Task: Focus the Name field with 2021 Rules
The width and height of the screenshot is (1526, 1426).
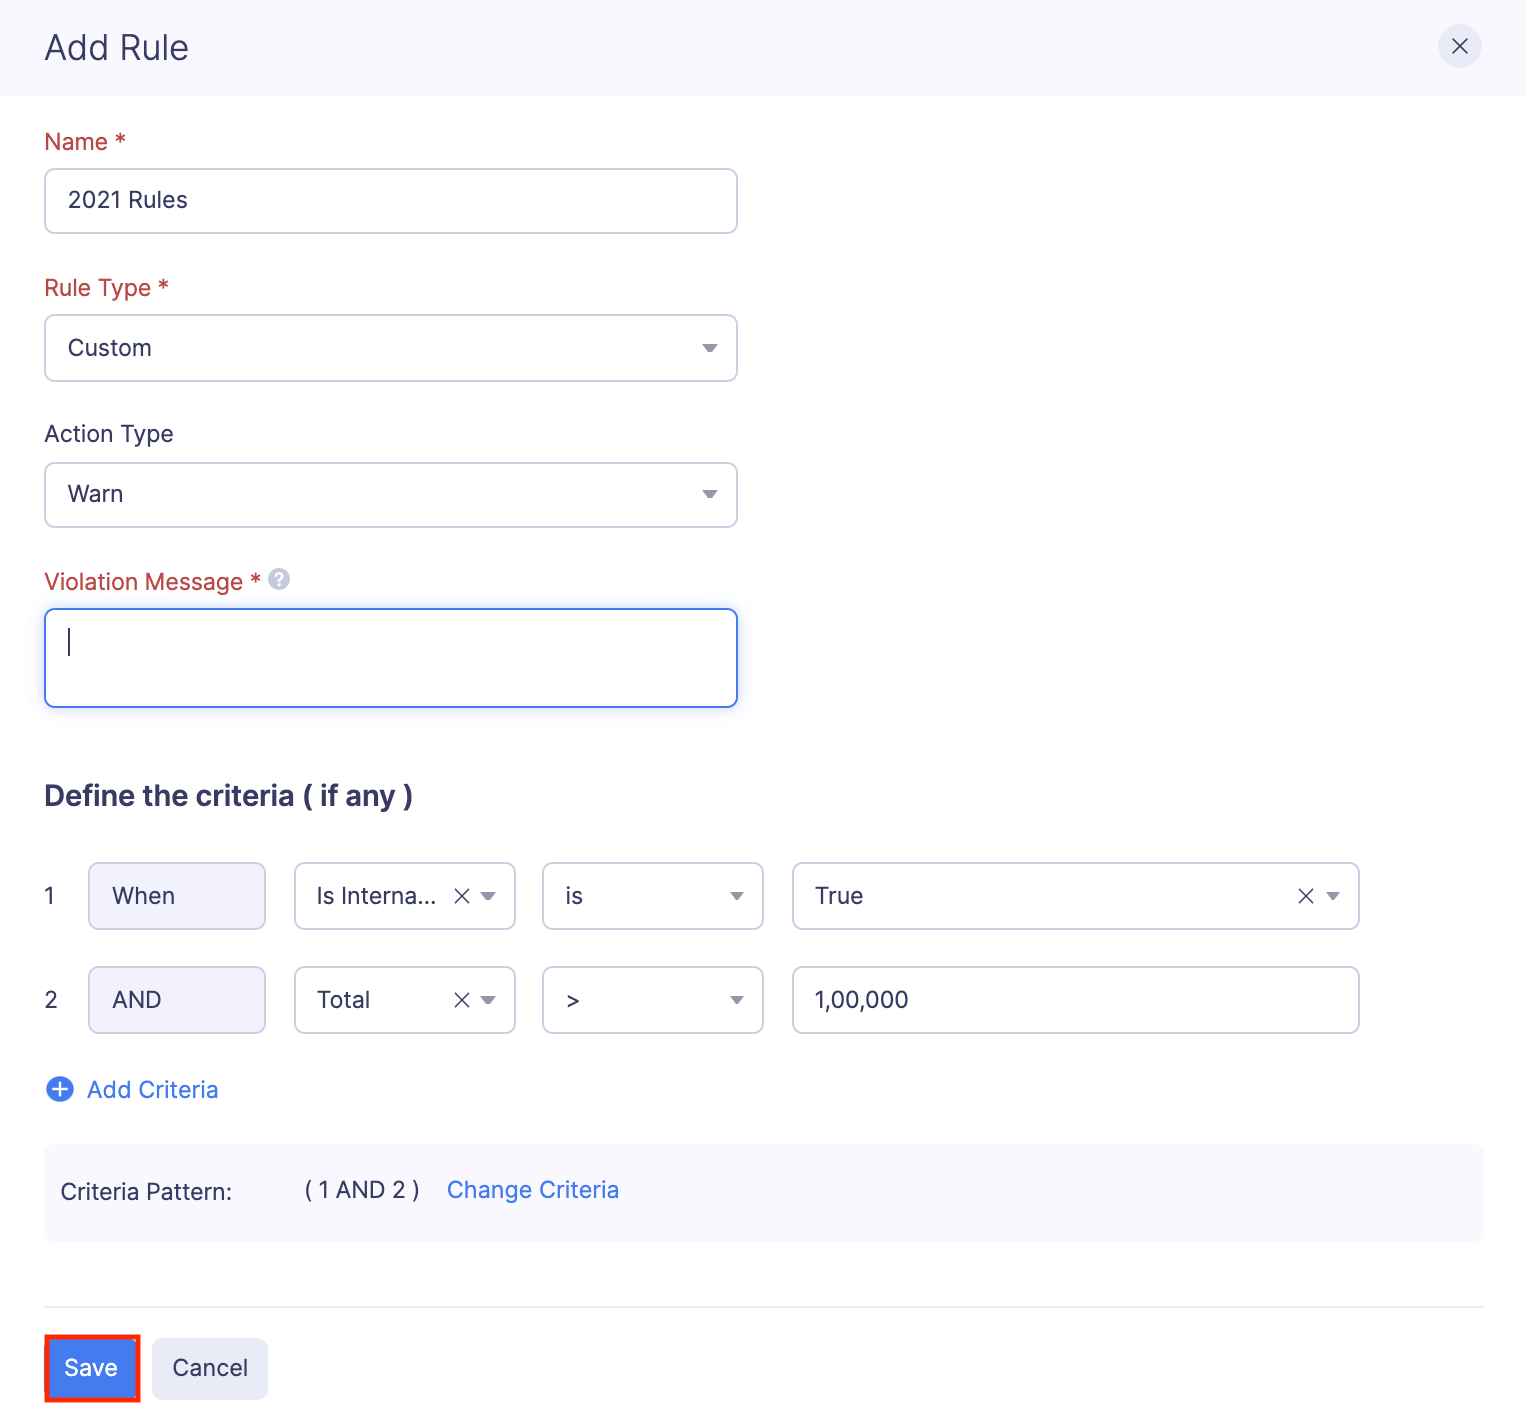Action: point(391,201)
